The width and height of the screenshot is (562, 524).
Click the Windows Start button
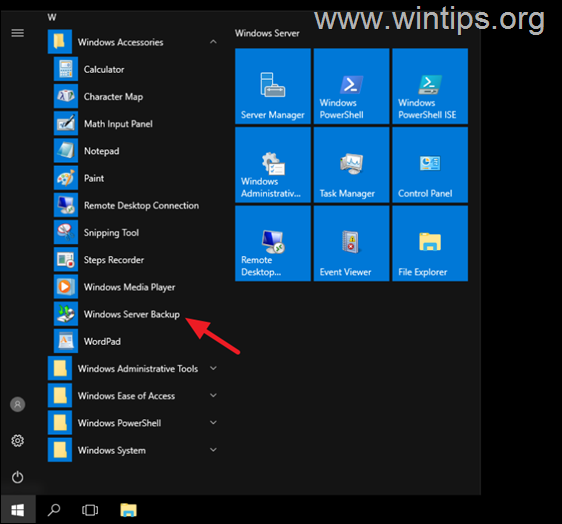(x=18, y=510)
